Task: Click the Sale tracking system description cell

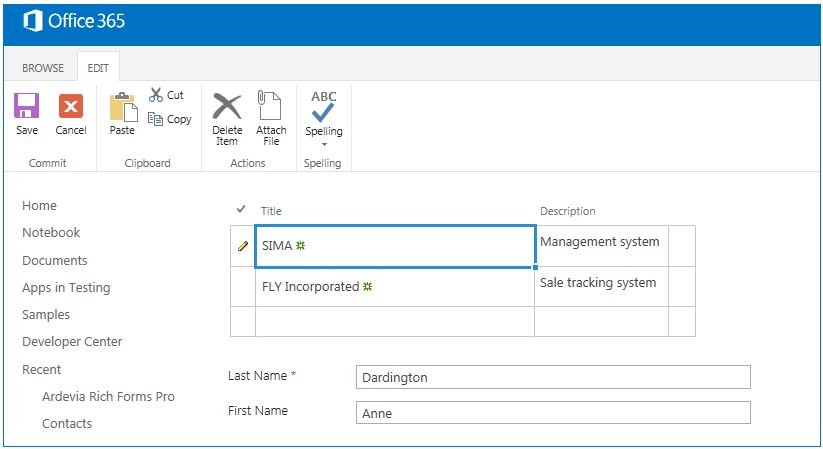Action: click(602, 287)
